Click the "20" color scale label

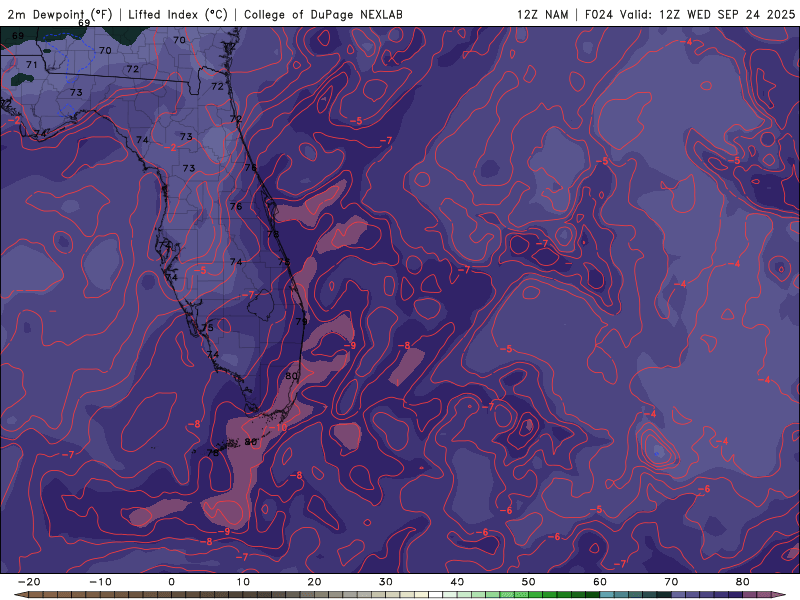[314, 582]
